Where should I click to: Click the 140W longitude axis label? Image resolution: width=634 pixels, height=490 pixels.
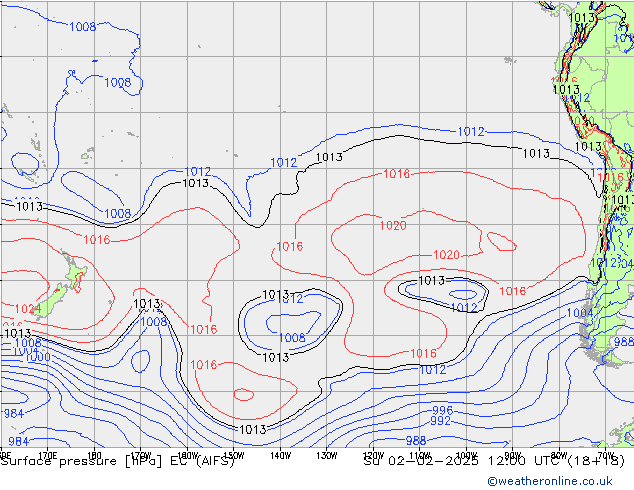[281, 456]
